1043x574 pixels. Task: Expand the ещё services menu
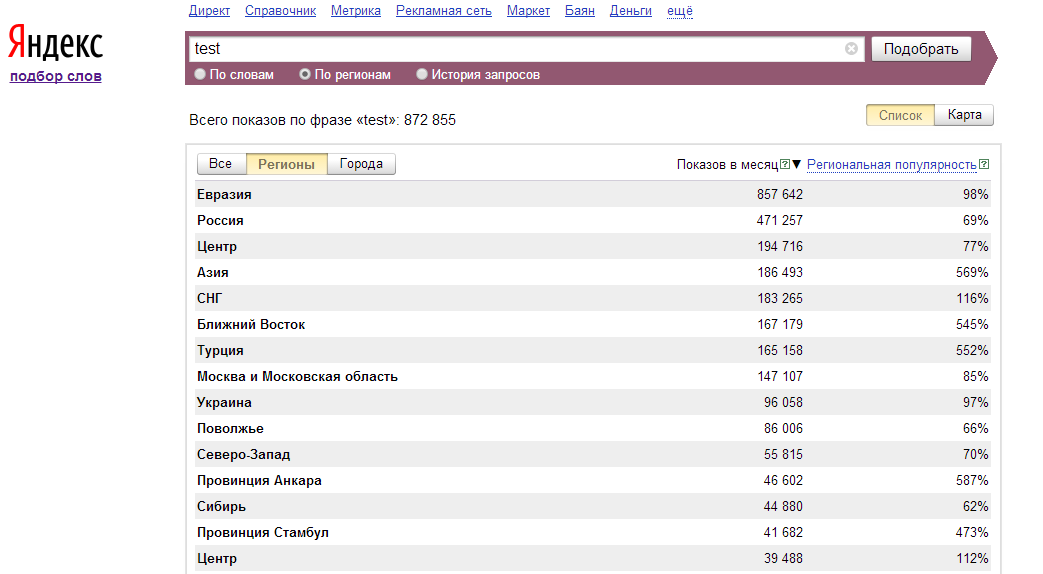pyautogui.click(x=680, y=11)
